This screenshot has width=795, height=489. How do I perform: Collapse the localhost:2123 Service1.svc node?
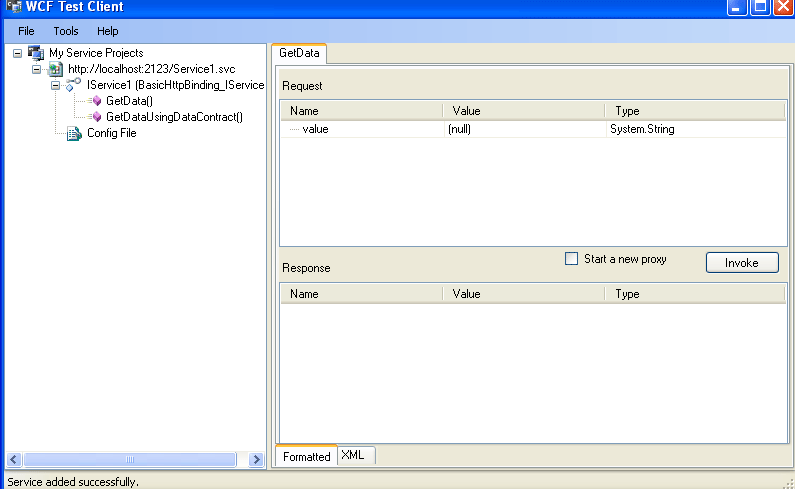point(37,69)
